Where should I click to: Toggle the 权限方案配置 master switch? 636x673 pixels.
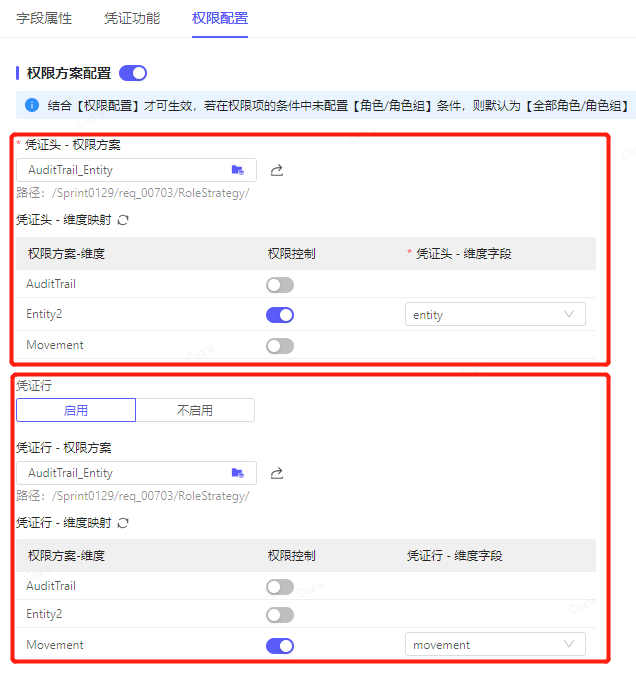(133, 73)
